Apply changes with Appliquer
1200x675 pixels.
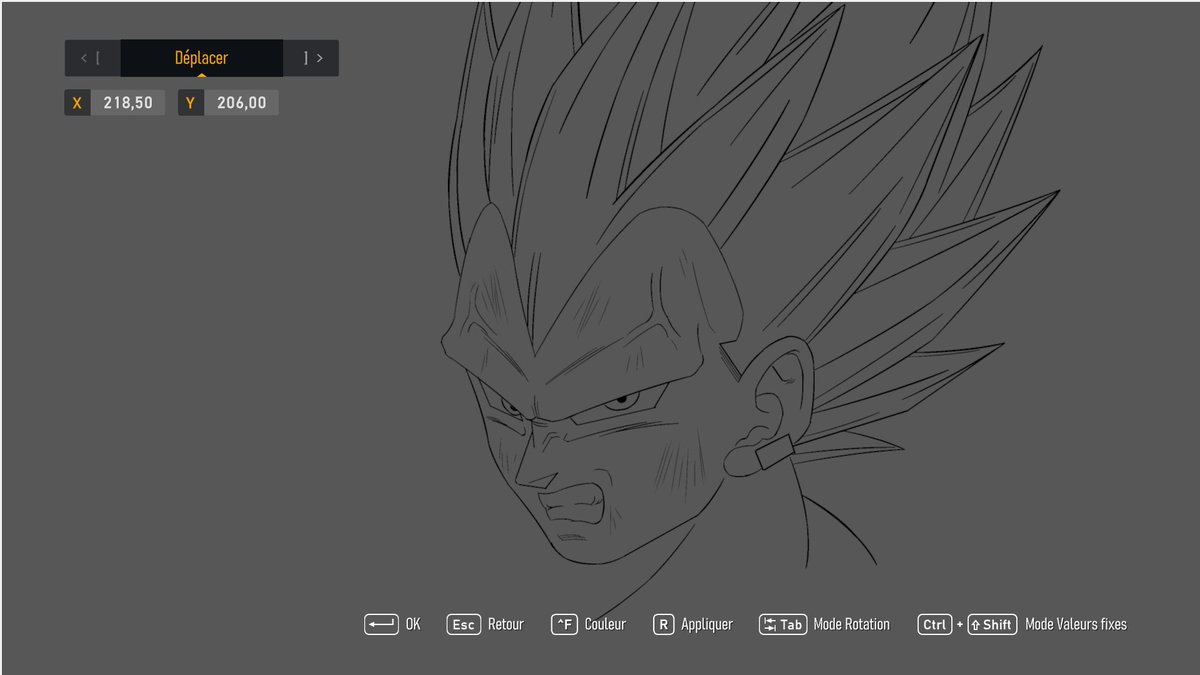707,625
